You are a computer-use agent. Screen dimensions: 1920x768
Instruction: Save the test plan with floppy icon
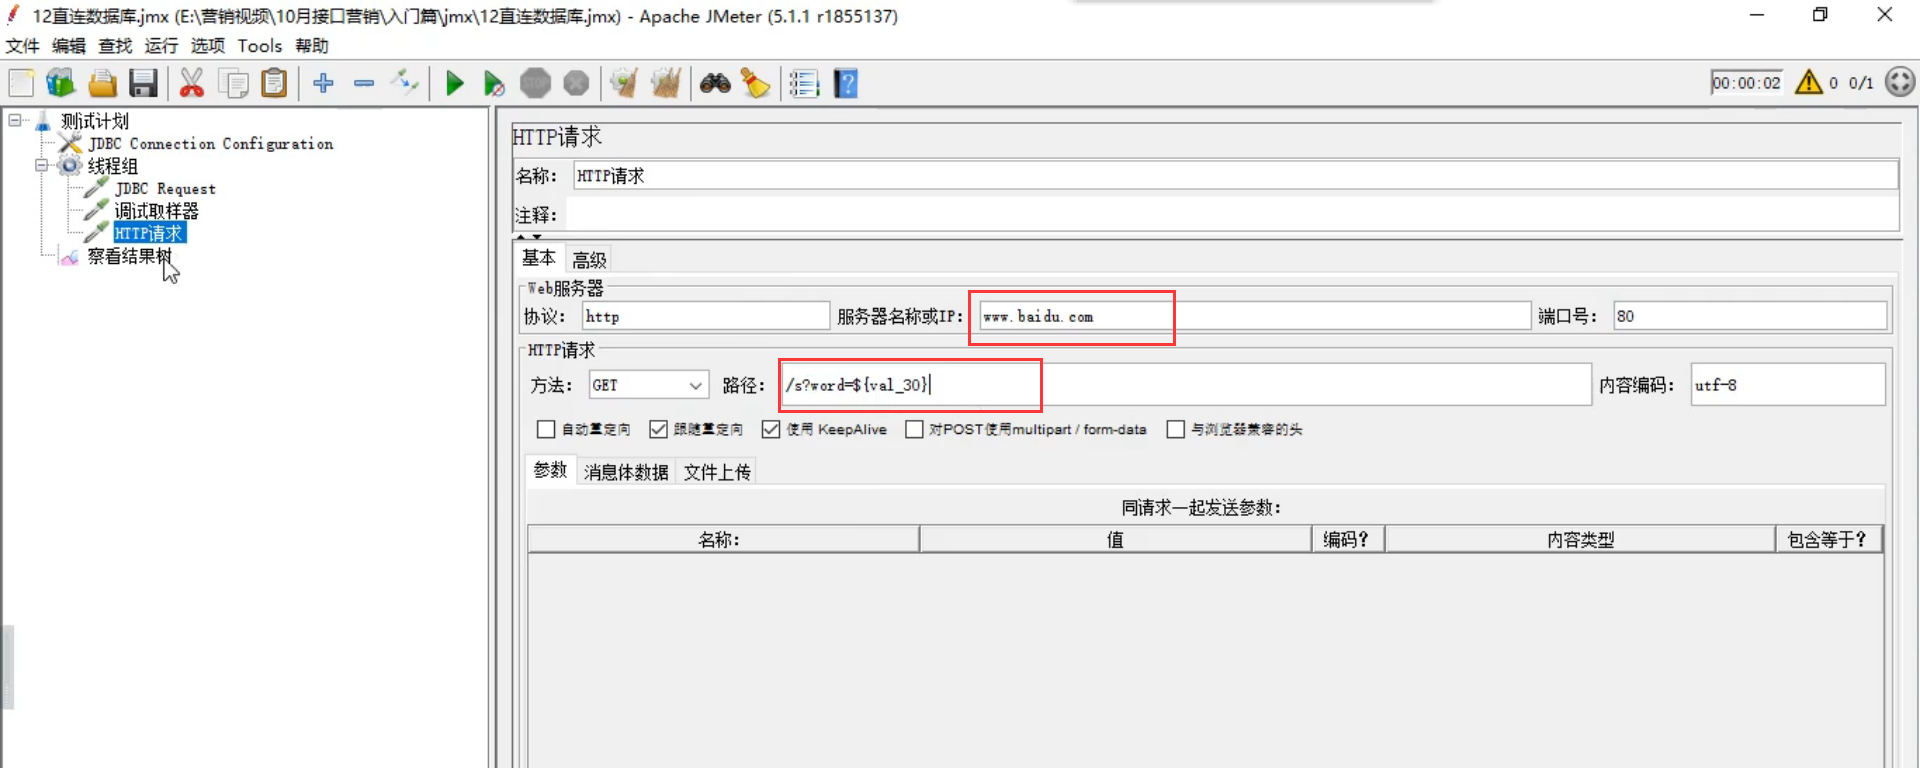point(143,83)
